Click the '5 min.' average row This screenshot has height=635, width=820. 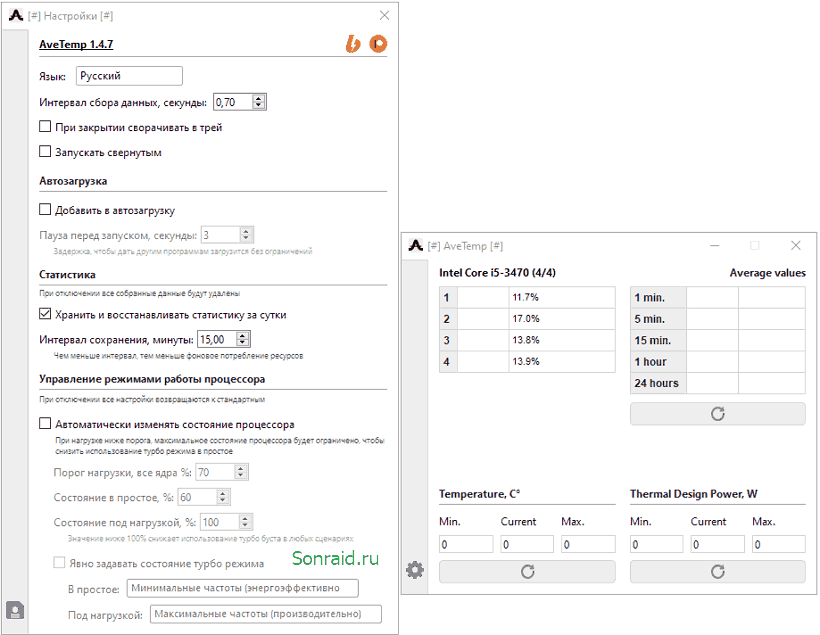tap(718, 319)
